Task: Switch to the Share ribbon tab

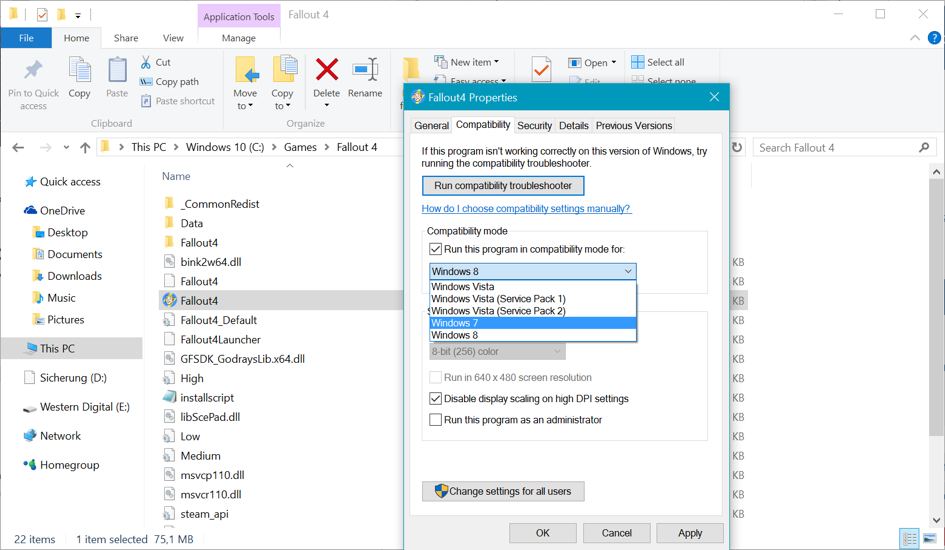Action: [126, 38]
